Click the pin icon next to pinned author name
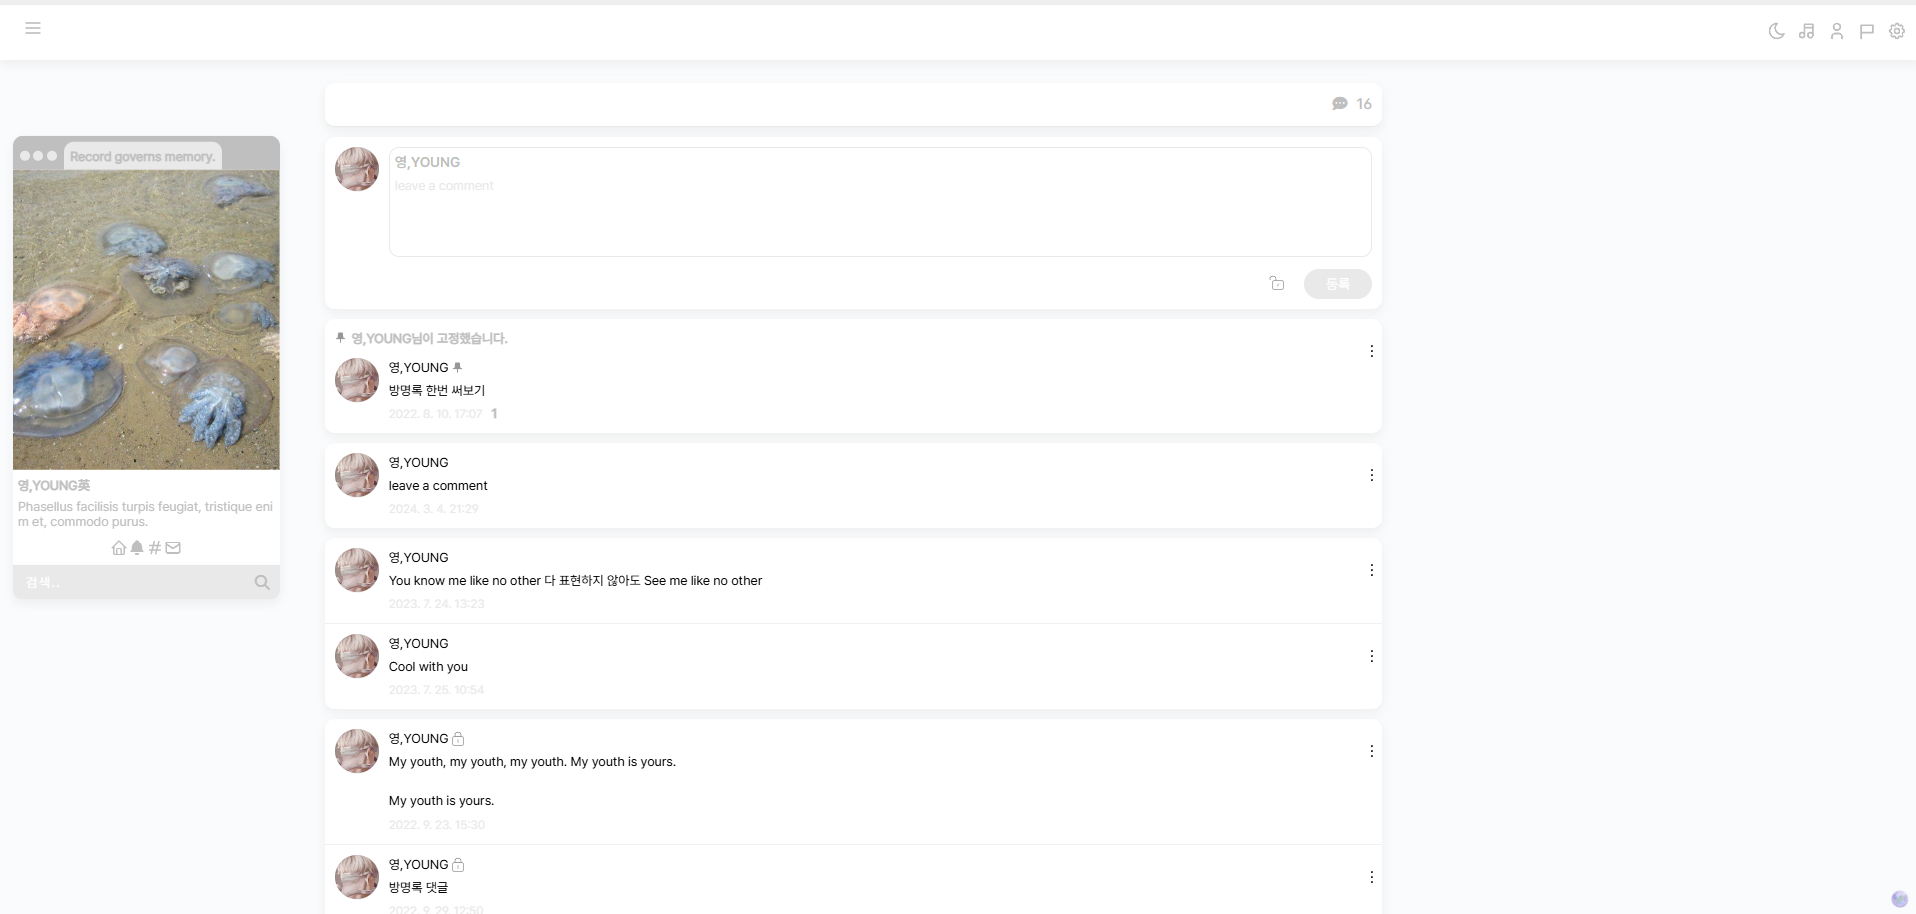This screenshot has height=914, width=1916. 457,368
